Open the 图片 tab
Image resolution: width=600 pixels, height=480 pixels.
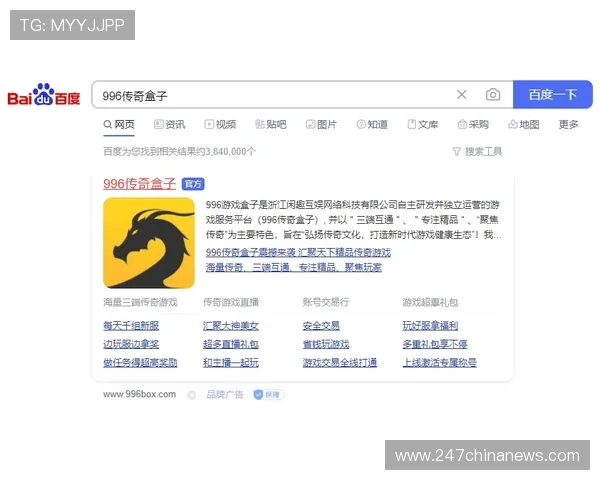[321, 124]
